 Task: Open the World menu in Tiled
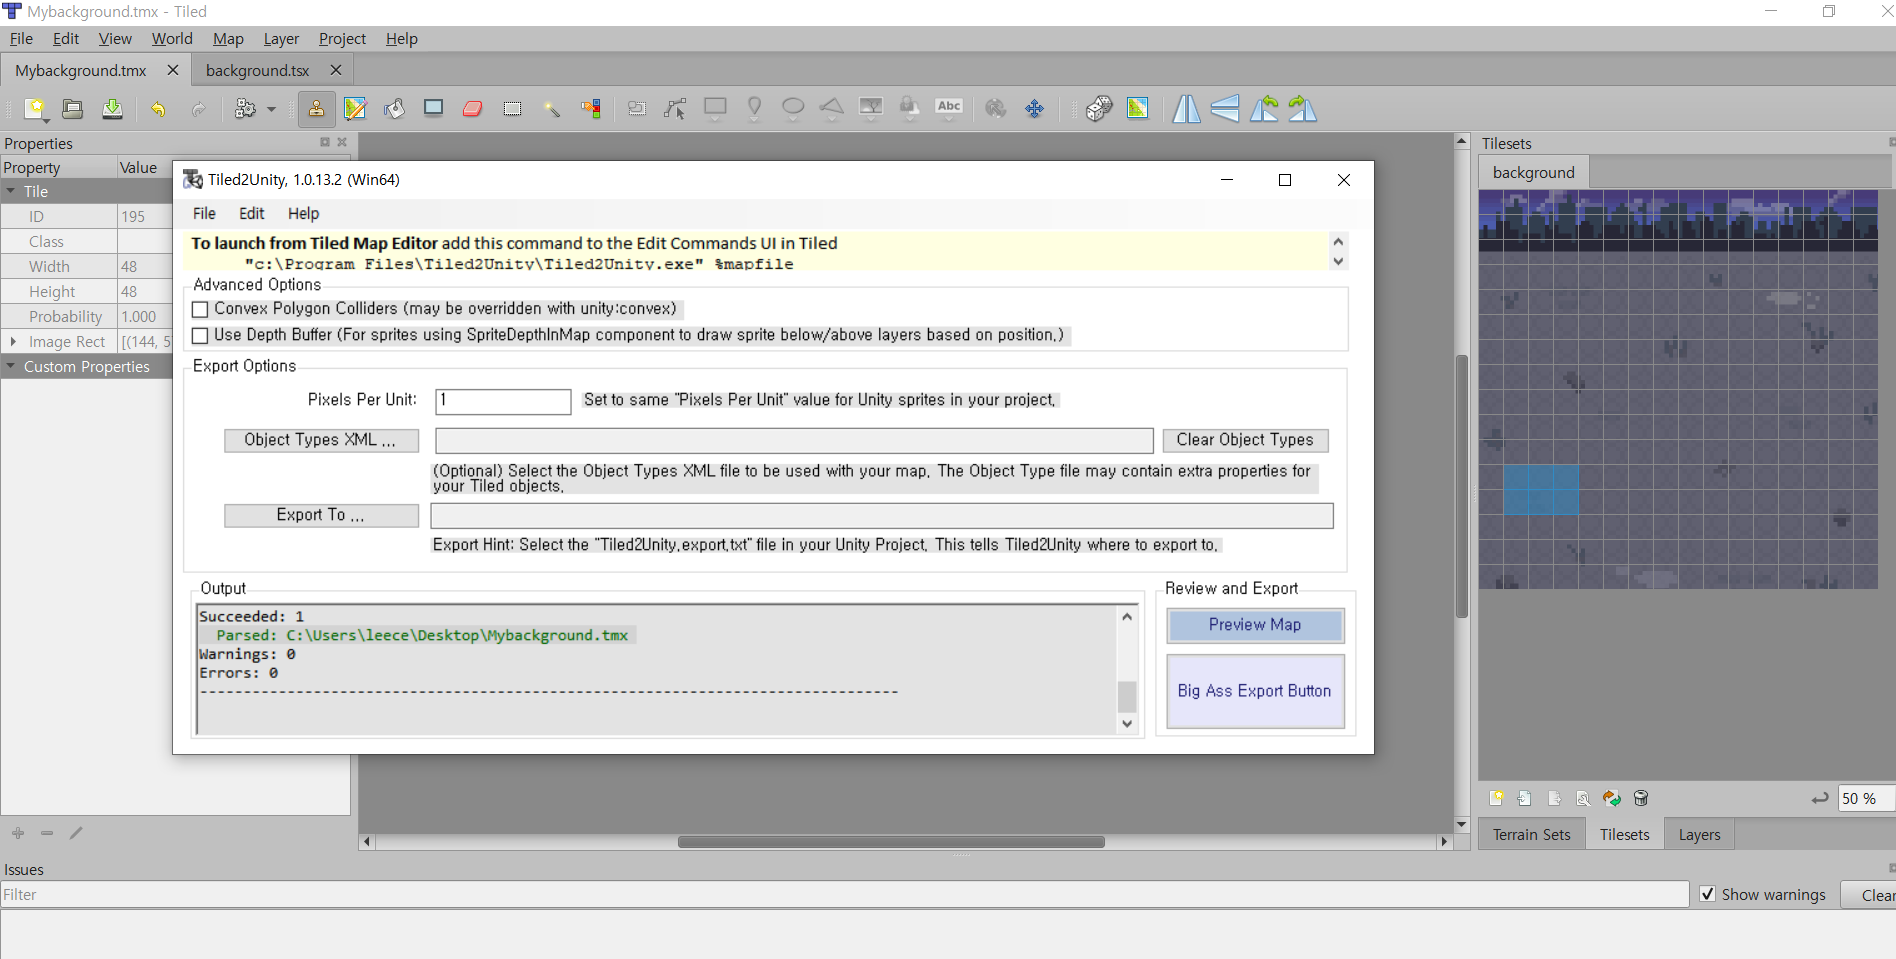pos(172,38)
